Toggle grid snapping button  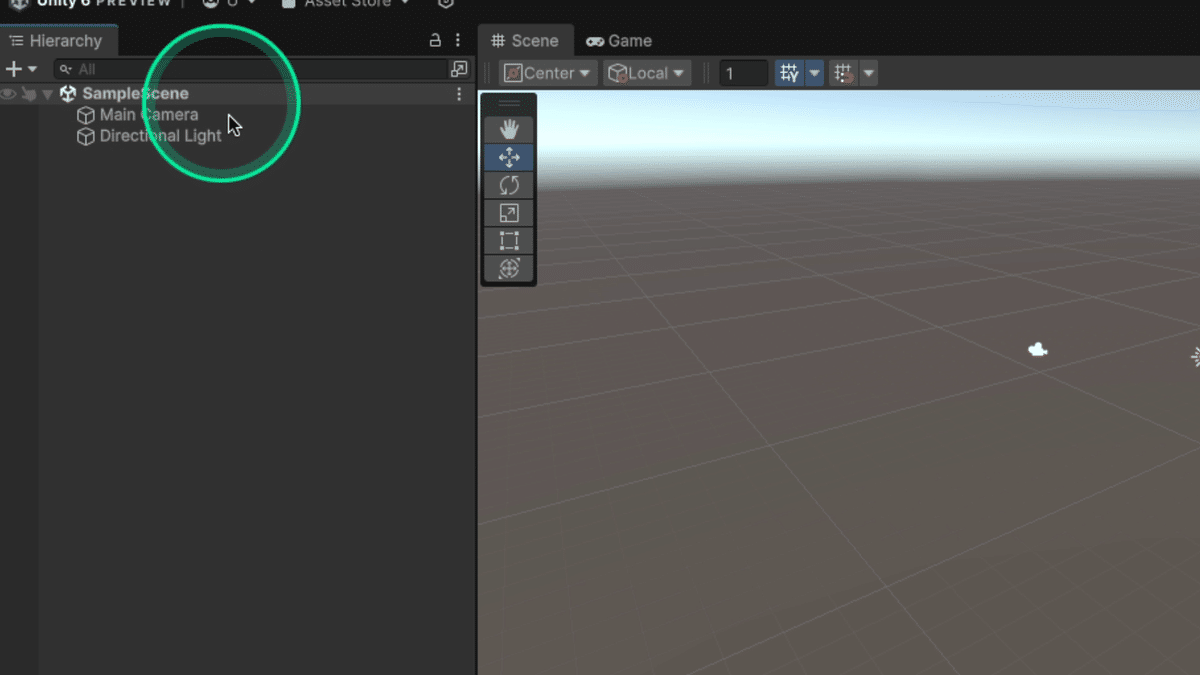tap(844, 73)
